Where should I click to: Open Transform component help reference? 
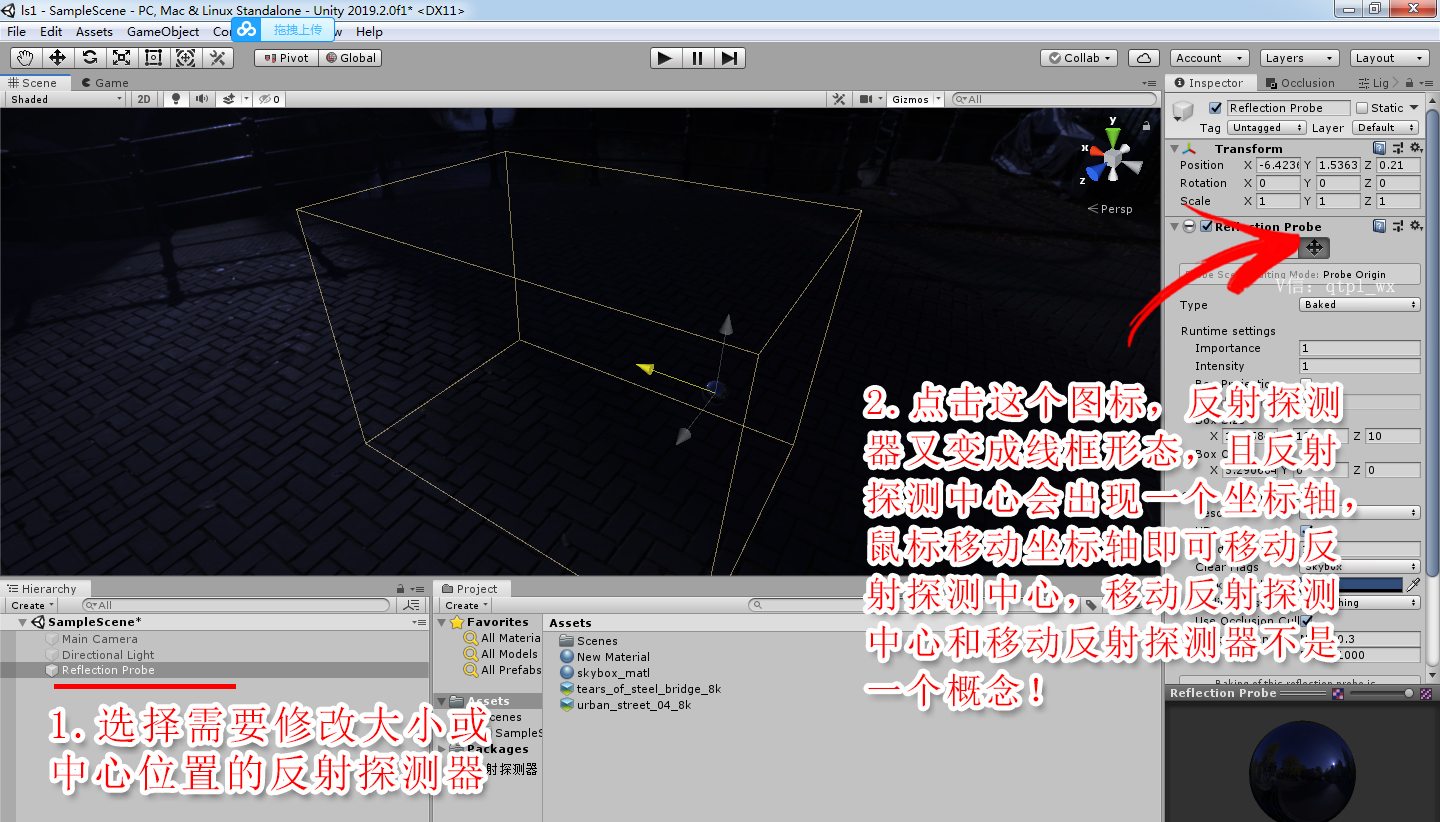coord(1380,148)
